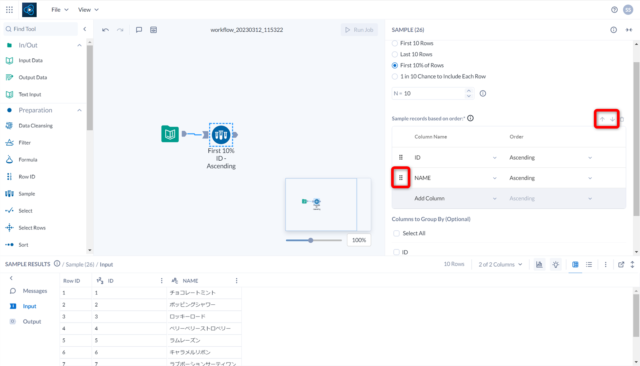Open ID column header options menu
Screen dimensions: 640x366
[162, 281]
